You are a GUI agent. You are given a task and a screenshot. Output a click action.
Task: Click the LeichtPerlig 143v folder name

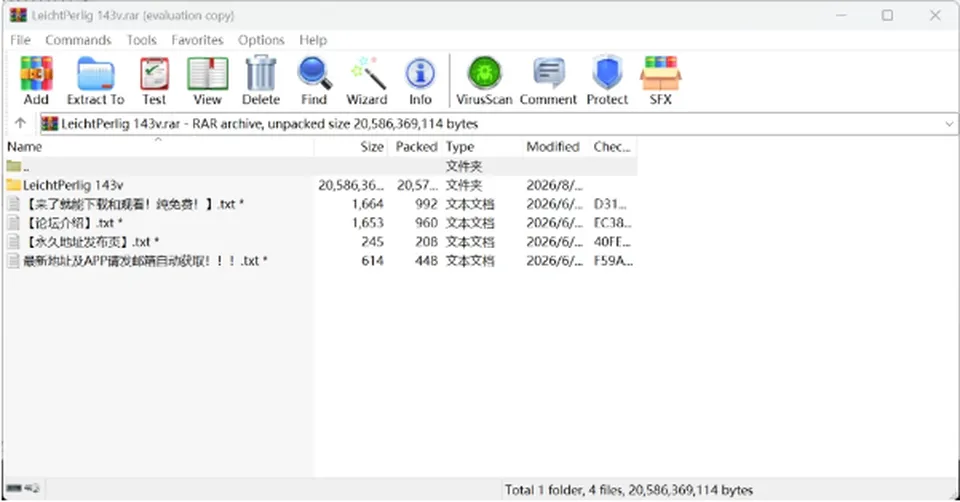pyautogui.click(x=73, y=185)
